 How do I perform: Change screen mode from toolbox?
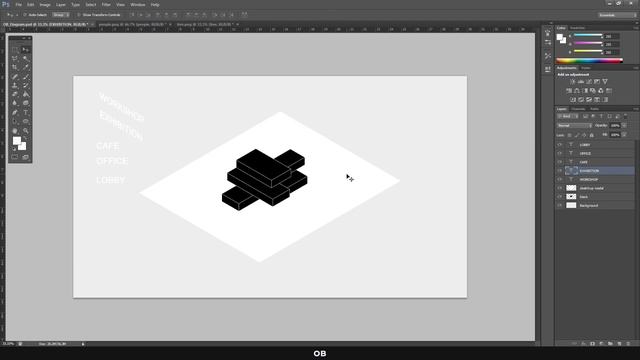click(x=26, y=157)
